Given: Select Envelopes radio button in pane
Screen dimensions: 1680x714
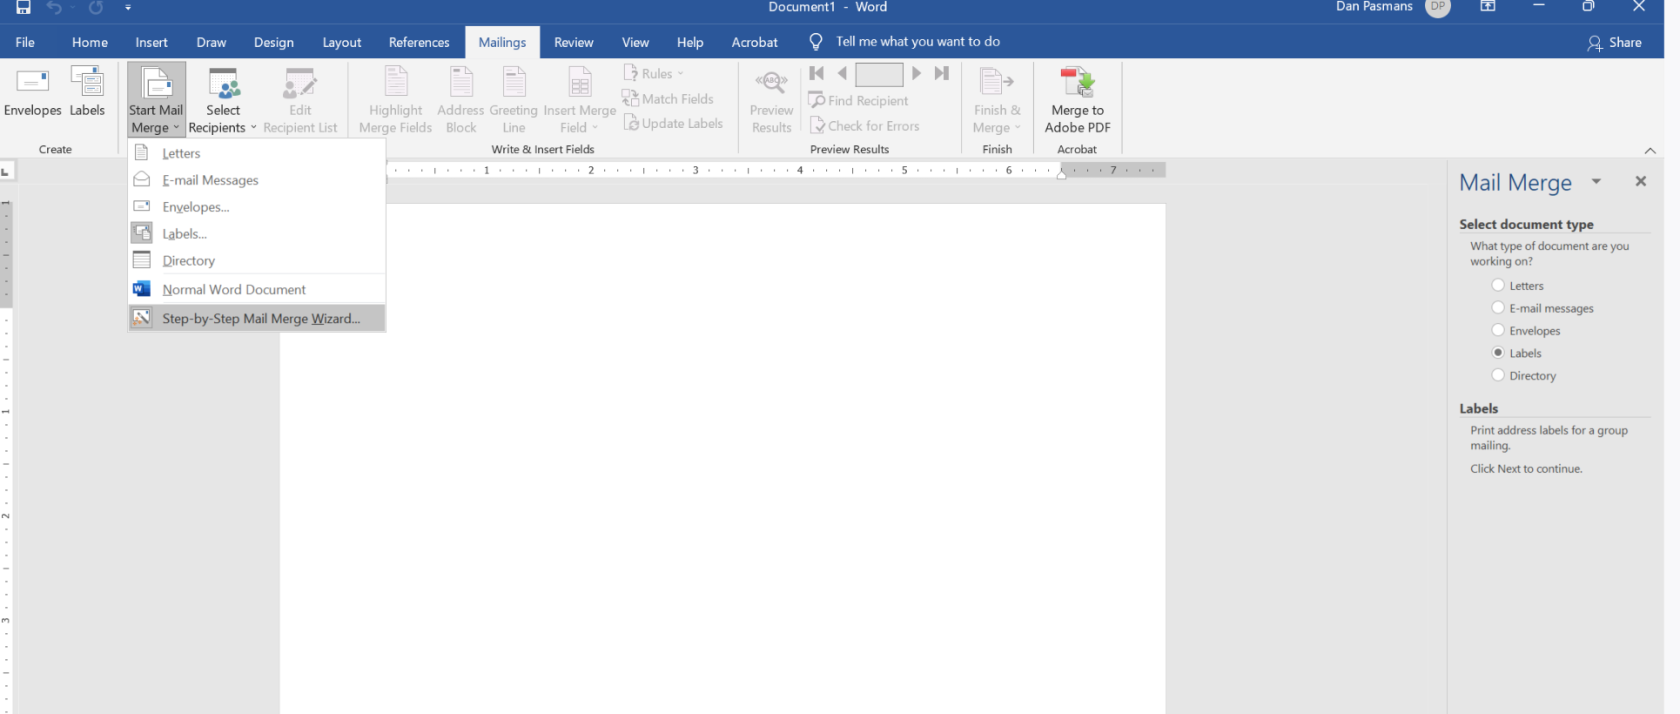Looking at the screenshot, I should point(1498,330).
